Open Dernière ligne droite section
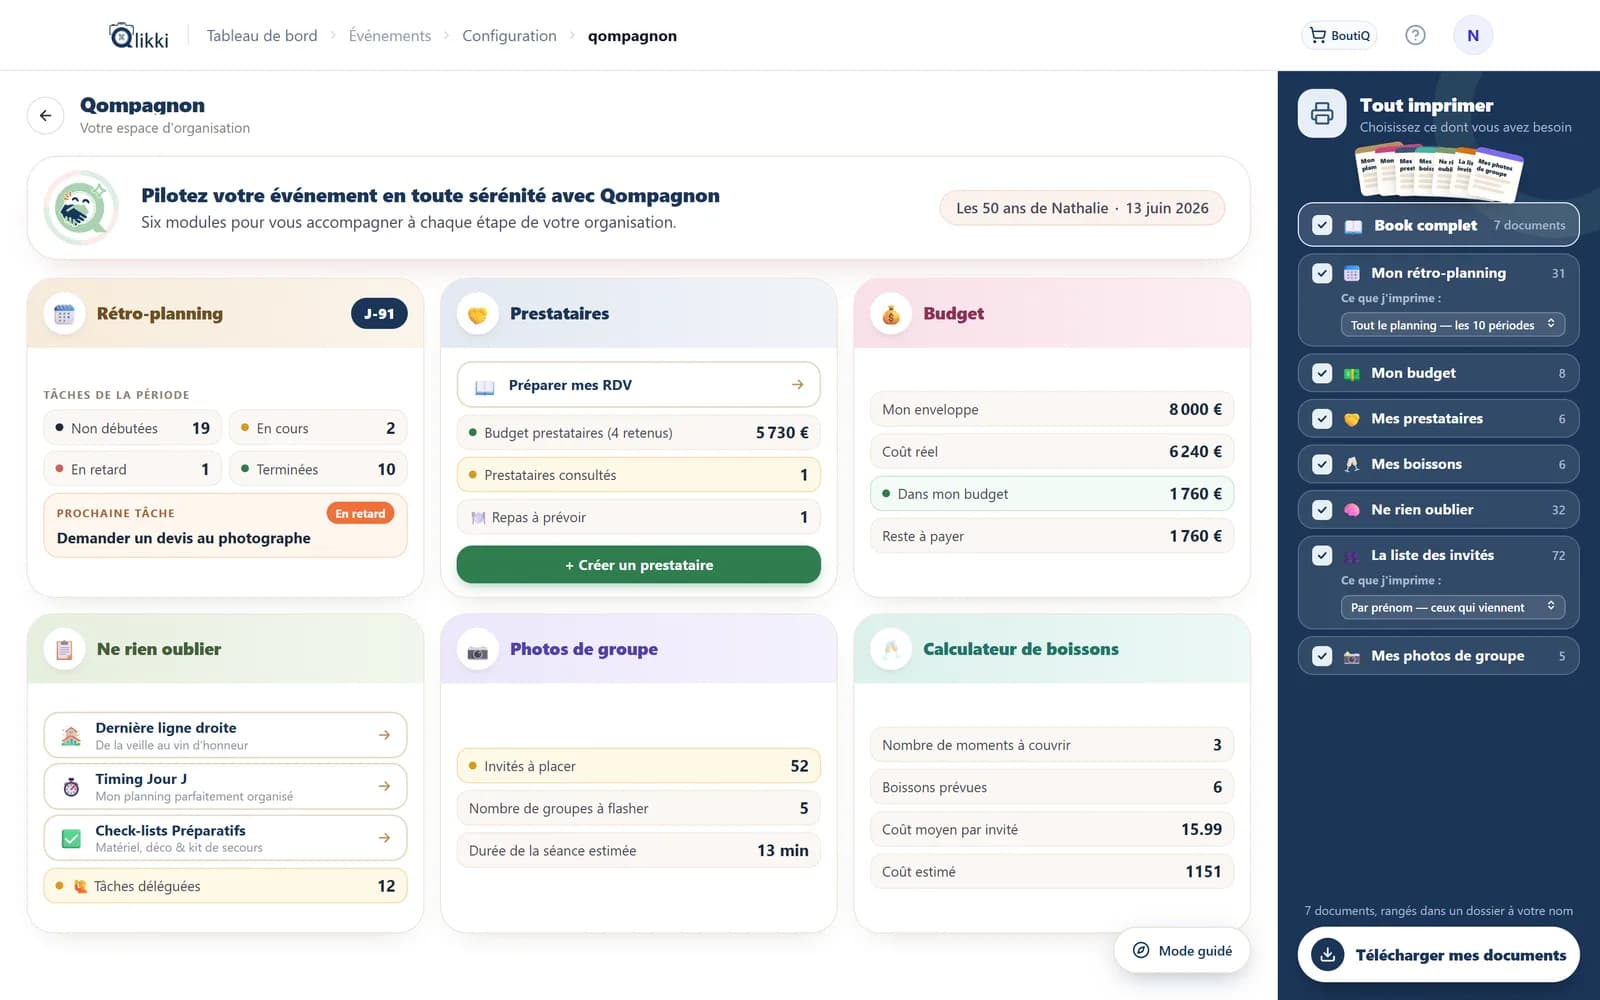 click(x=225, y=735)
